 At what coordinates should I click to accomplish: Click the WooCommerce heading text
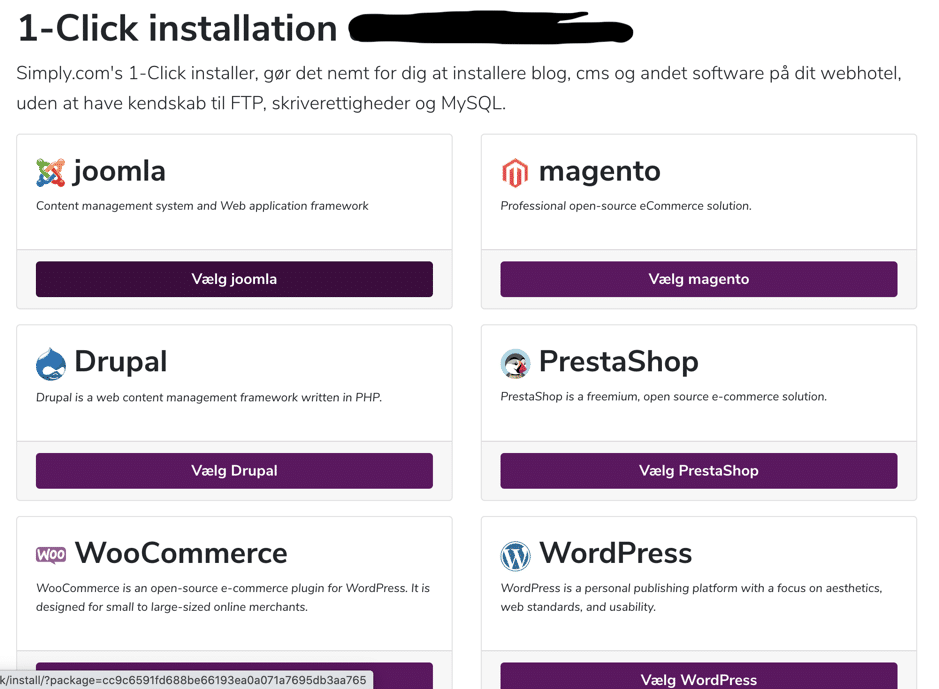click(181, 553)
